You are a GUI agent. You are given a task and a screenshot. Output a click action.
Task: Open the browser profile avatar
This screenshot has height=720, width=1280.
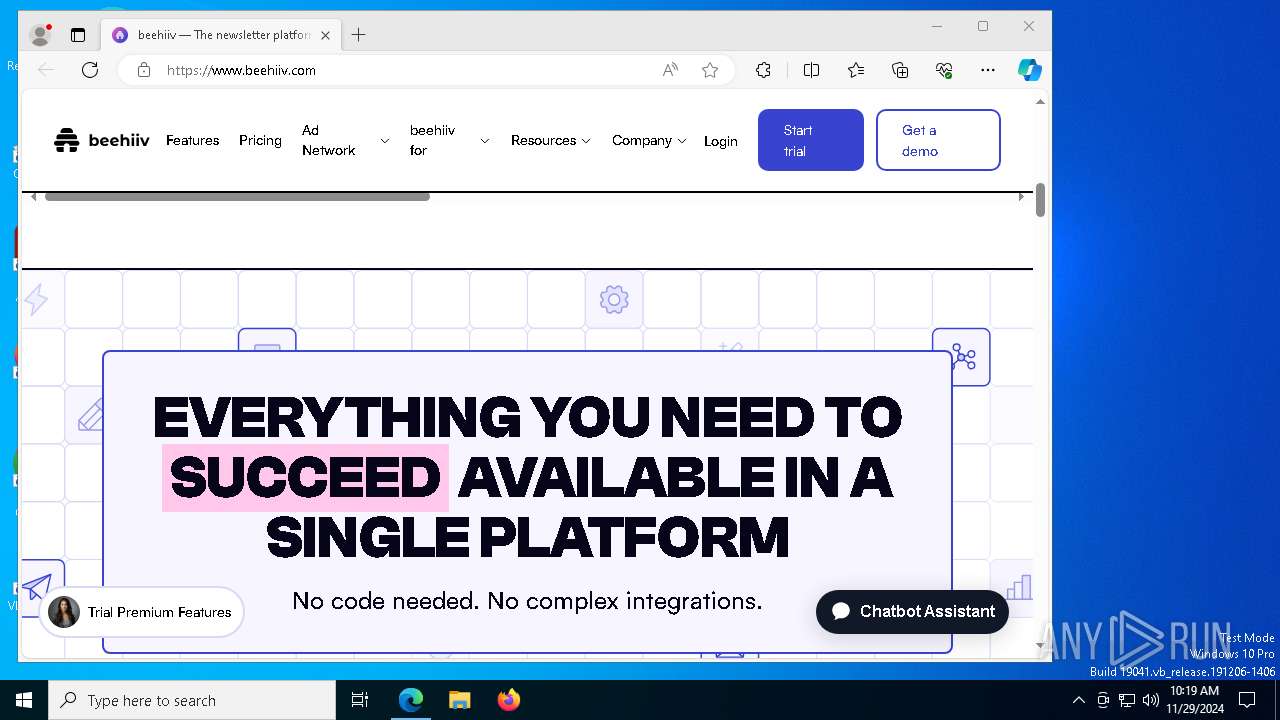tap(41, 35)
